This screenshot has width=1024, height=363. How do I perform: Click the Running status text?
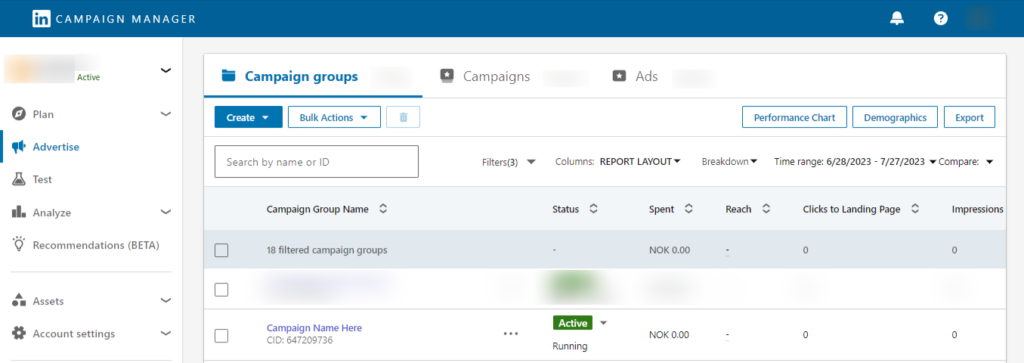[x=570, y=346]
